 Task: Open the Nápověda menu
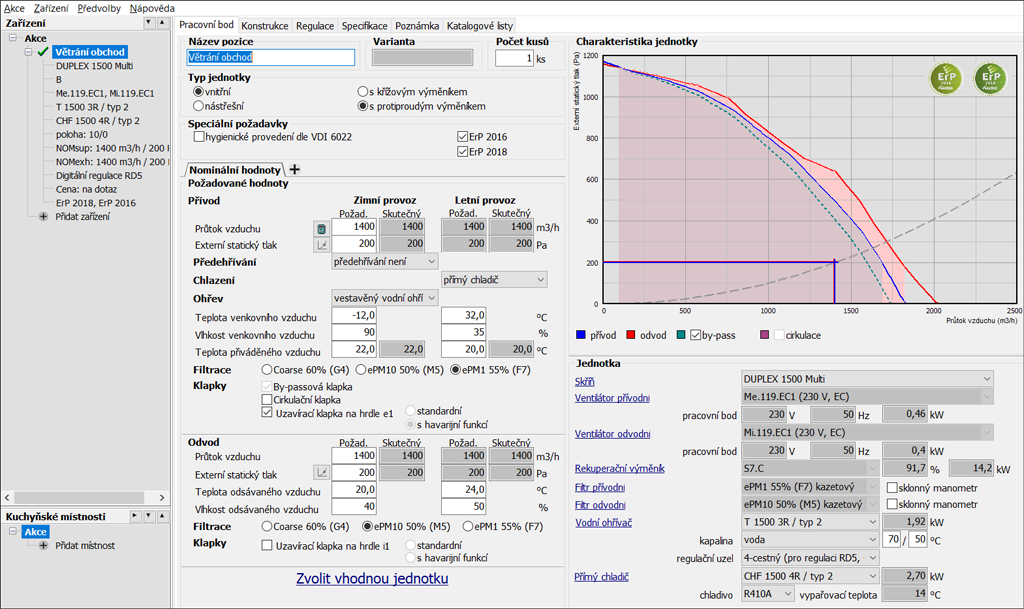152,8
